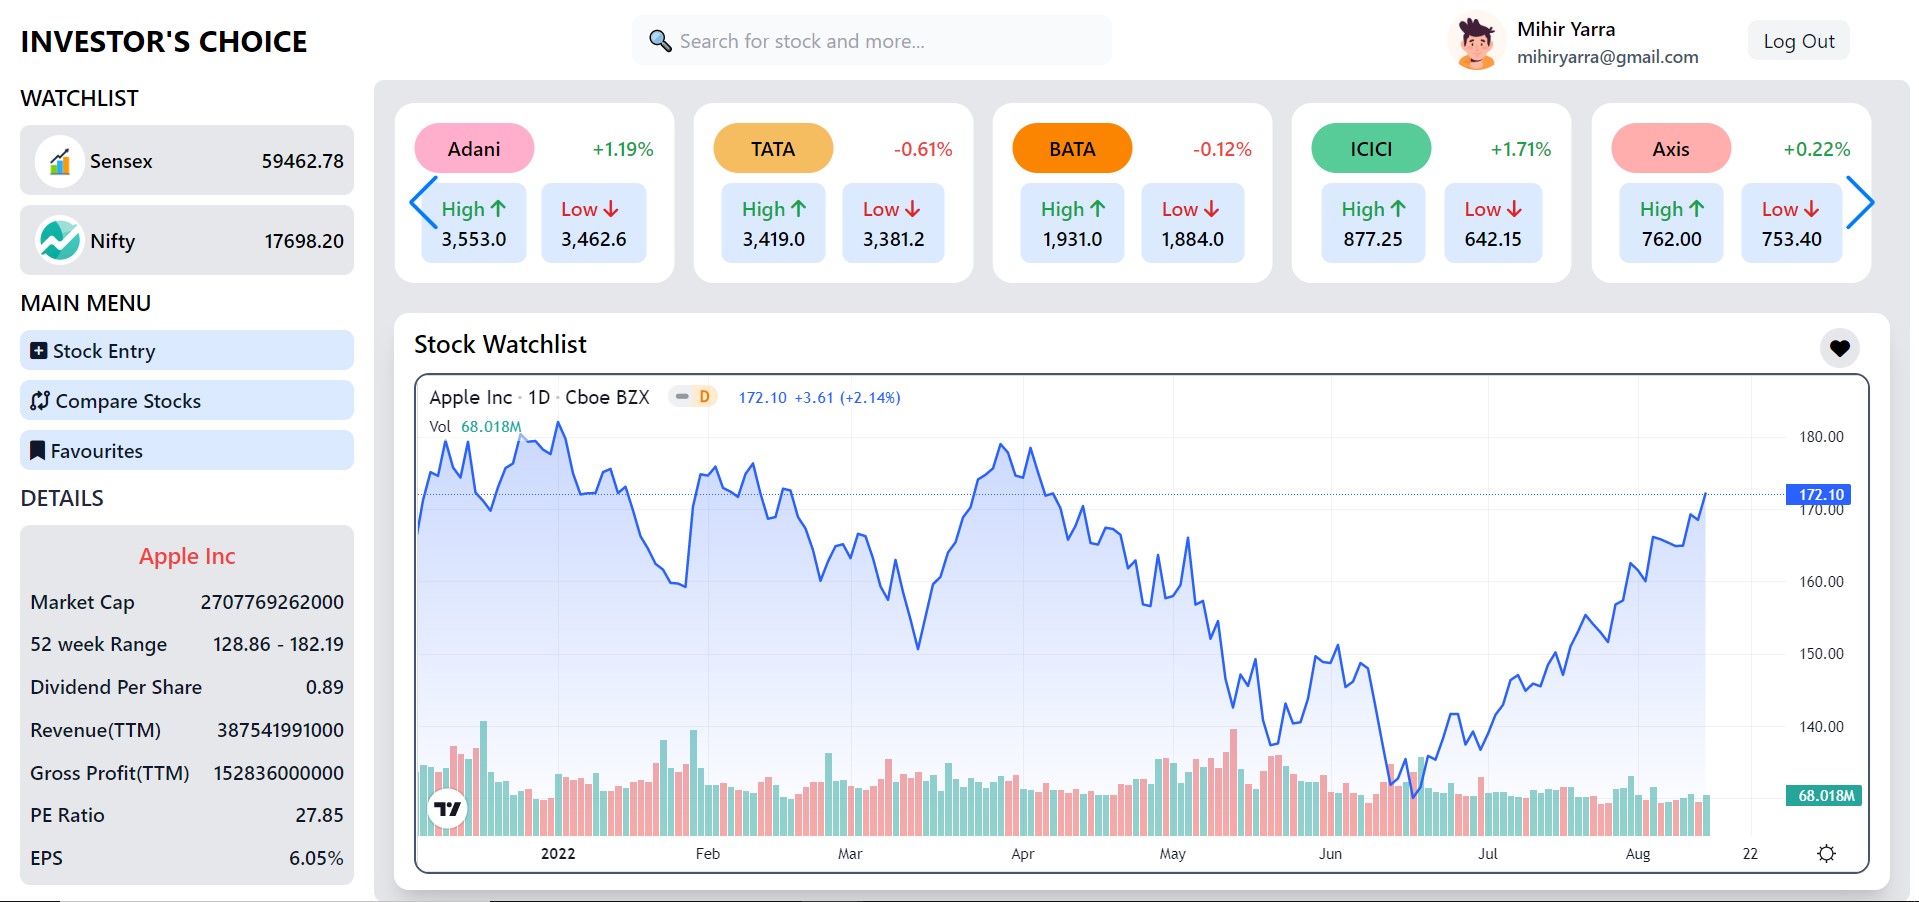
Task: Click the Sensex chart icon in Watchlist
Action: [60, 161]
